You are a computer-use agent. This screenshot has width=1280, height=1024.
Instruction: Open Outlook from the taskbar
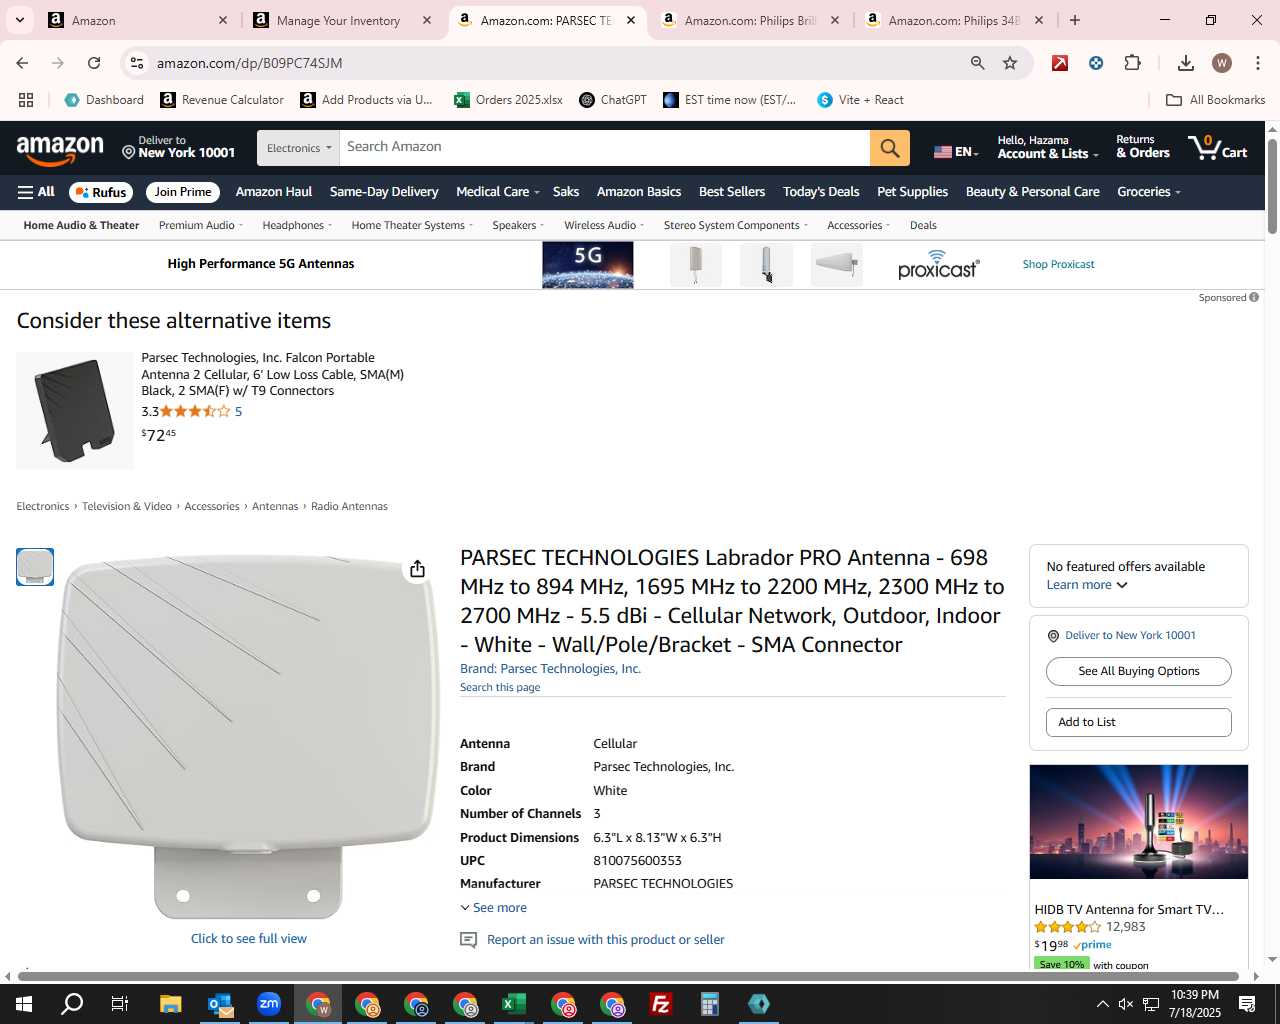220,1004
